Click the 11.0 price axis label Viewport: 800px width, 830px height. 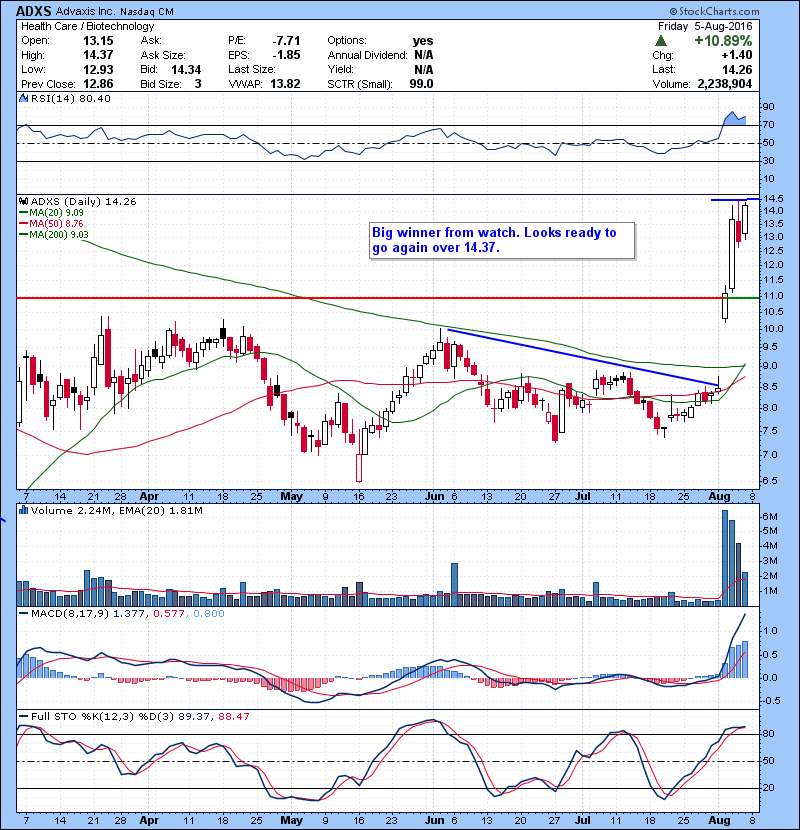click(x=774, y=296)
